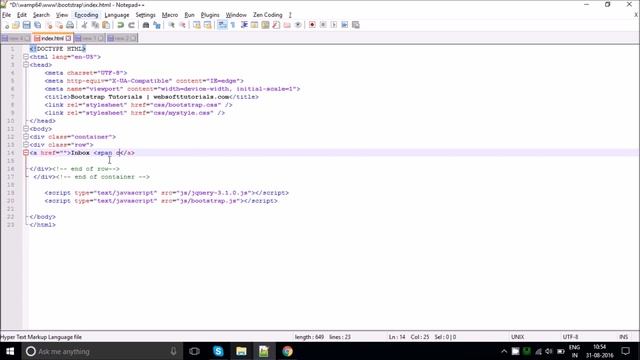
Task: Open the Edit menu
Action: [22, 15]
